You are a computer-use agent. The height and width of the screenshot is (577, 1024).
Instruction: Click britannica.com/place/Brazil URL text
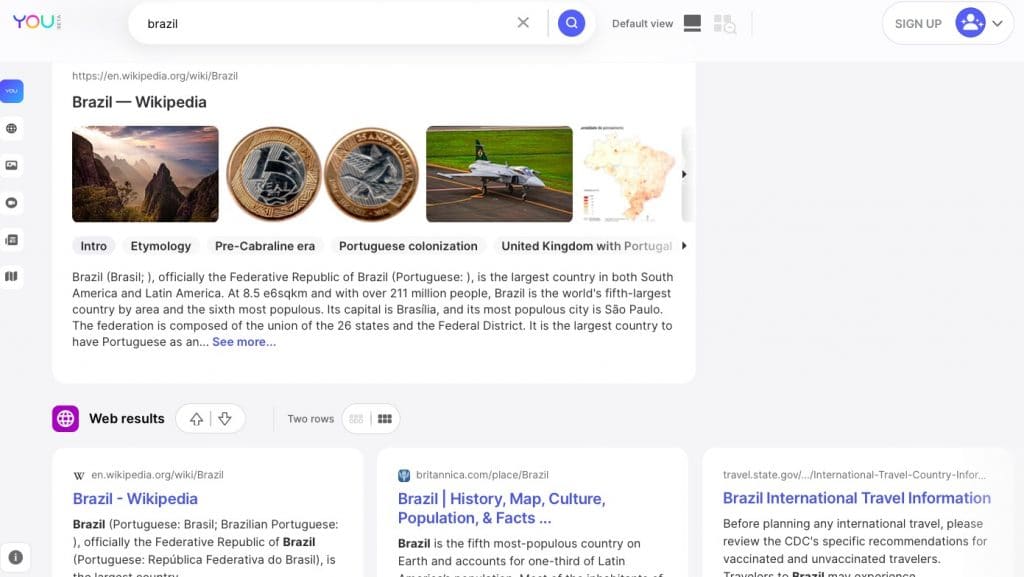482,475
